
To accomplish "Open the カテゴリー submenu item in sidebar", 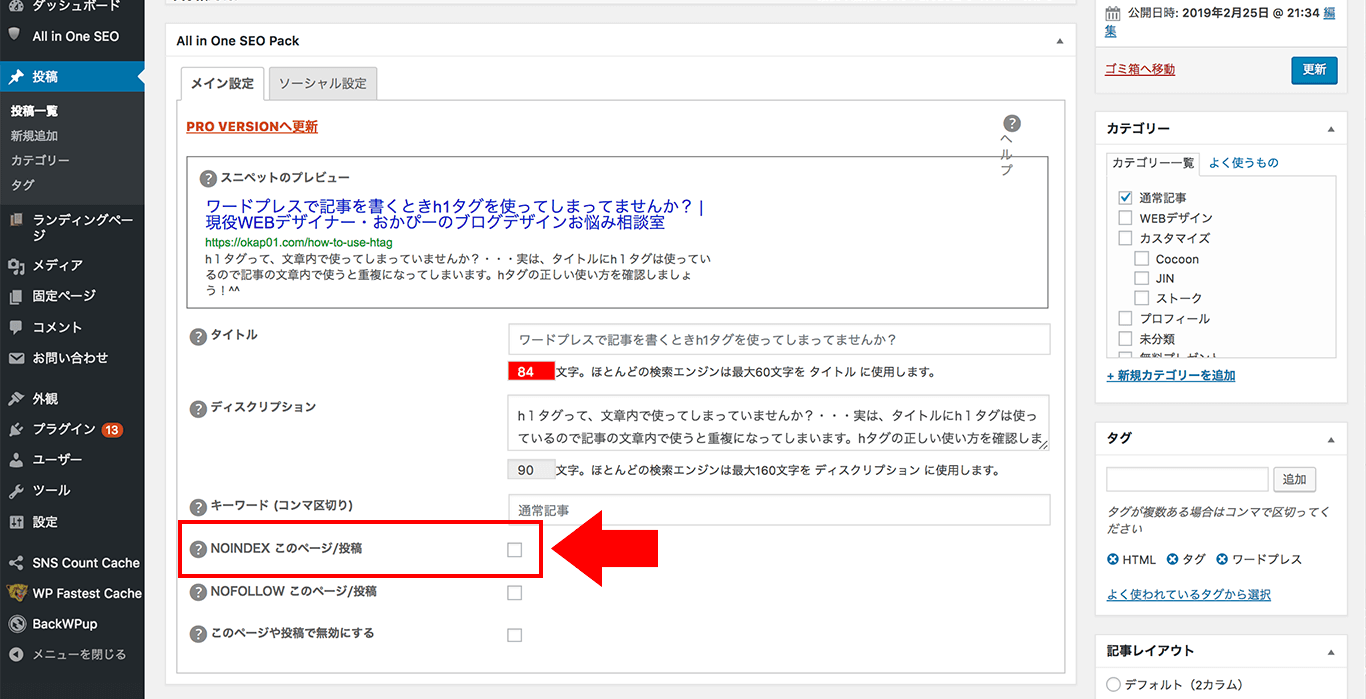I will pos(40,161).
